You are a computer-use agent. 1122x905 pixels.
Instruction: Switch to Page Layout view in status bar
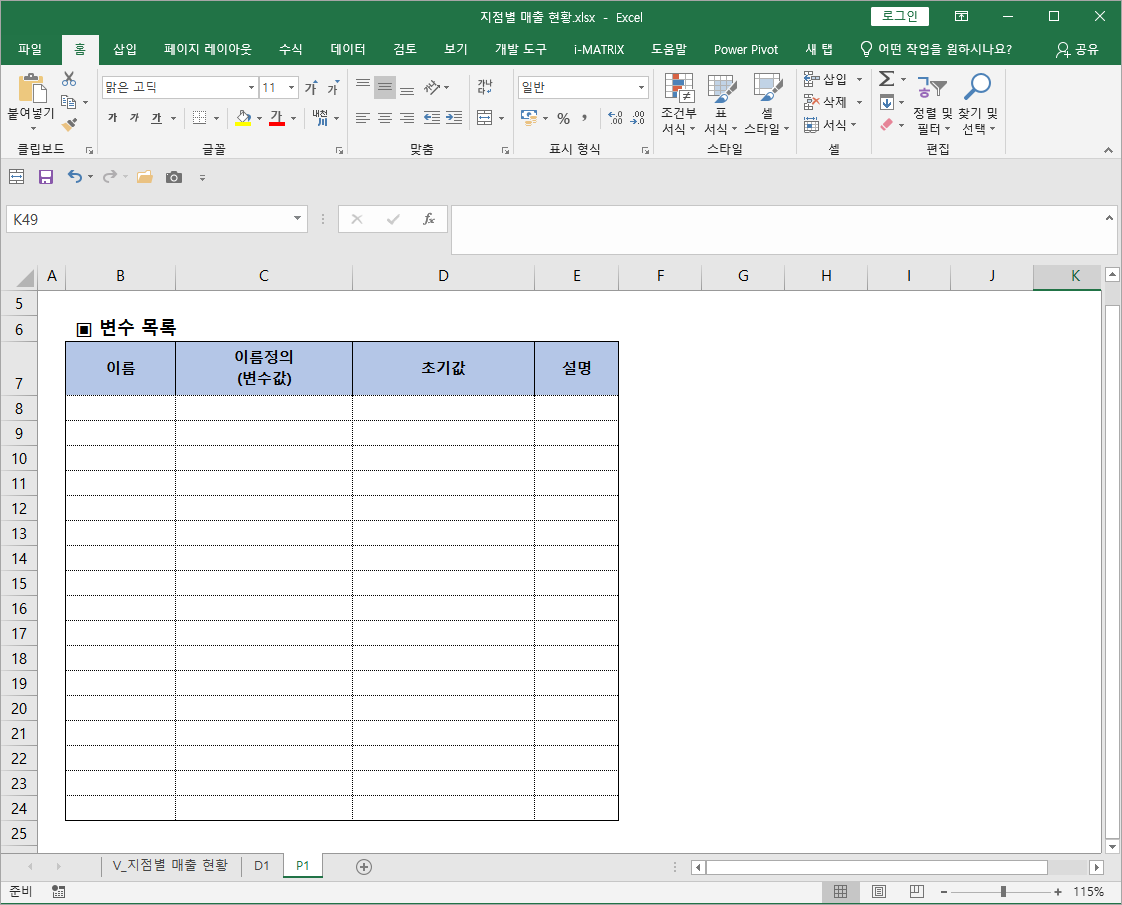click(879, 891)
